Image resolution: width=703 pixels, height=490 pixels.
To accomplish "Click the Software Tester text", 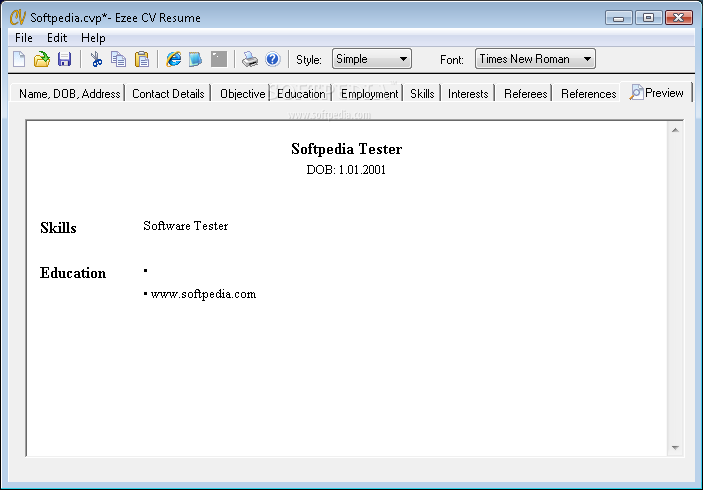I will pyautogui.click(x=186, y=226).
